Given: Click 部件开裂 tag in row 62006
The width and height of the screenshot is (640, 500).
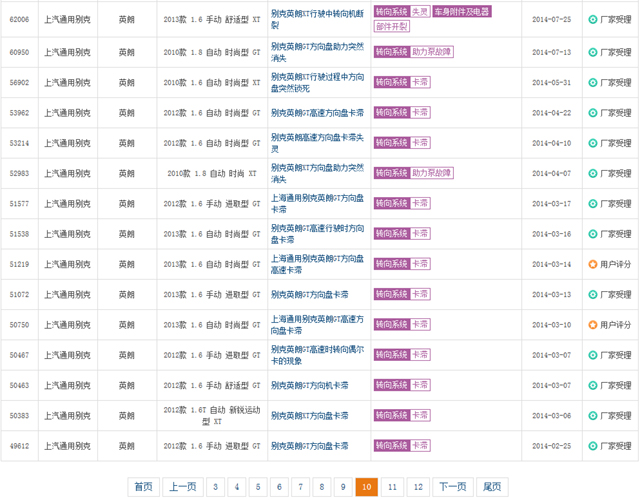Looking at the screenshot, I should 392,27.
